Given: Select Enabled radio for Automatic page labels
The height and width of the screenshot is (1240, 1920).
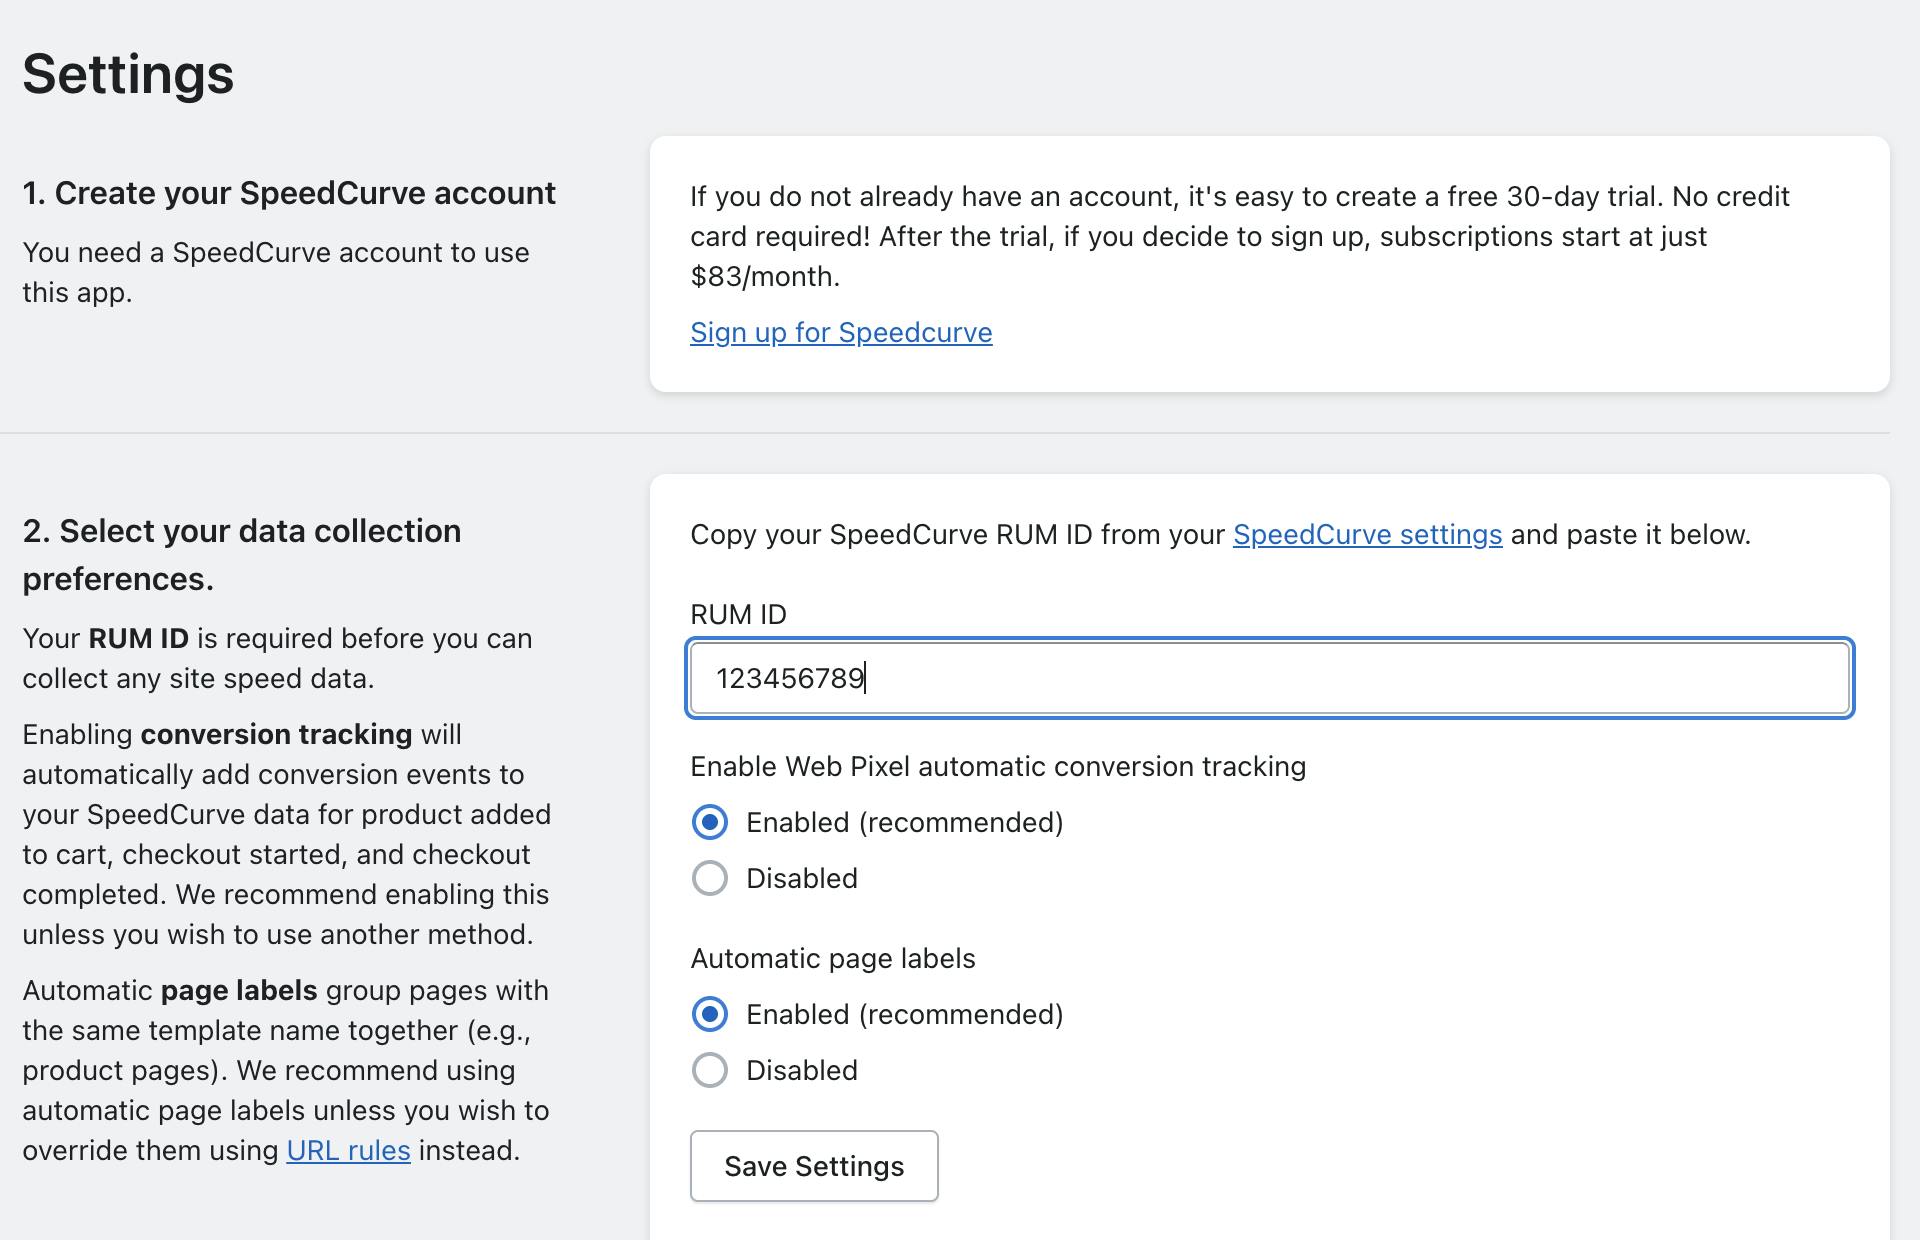Looking at the screenshot, I should [x=710, y=1015].
